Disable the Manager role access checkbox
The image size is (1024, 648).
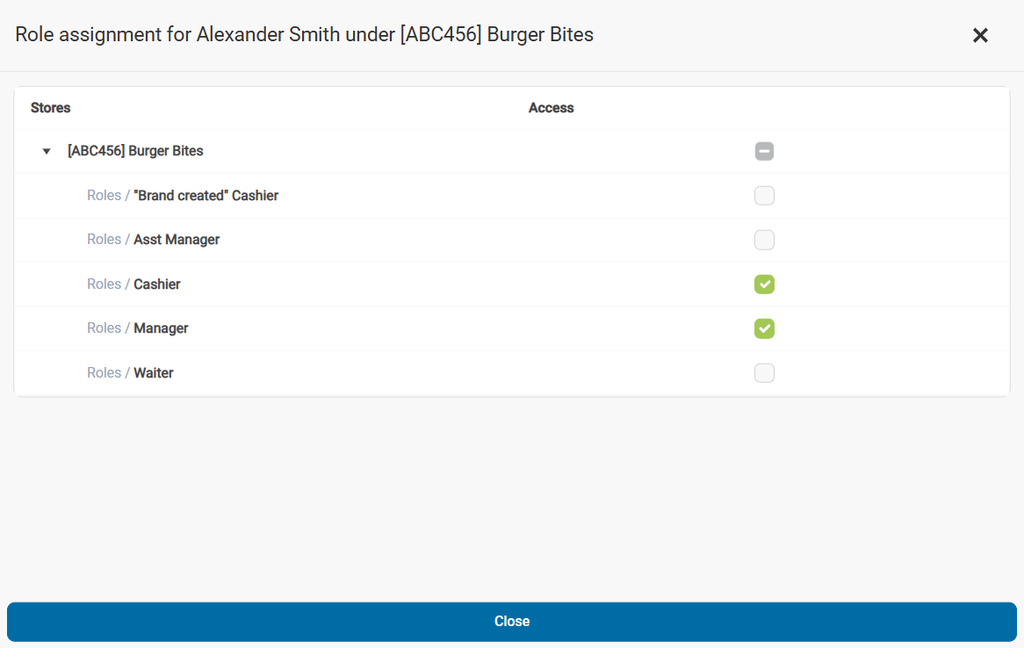click(764, 329)
